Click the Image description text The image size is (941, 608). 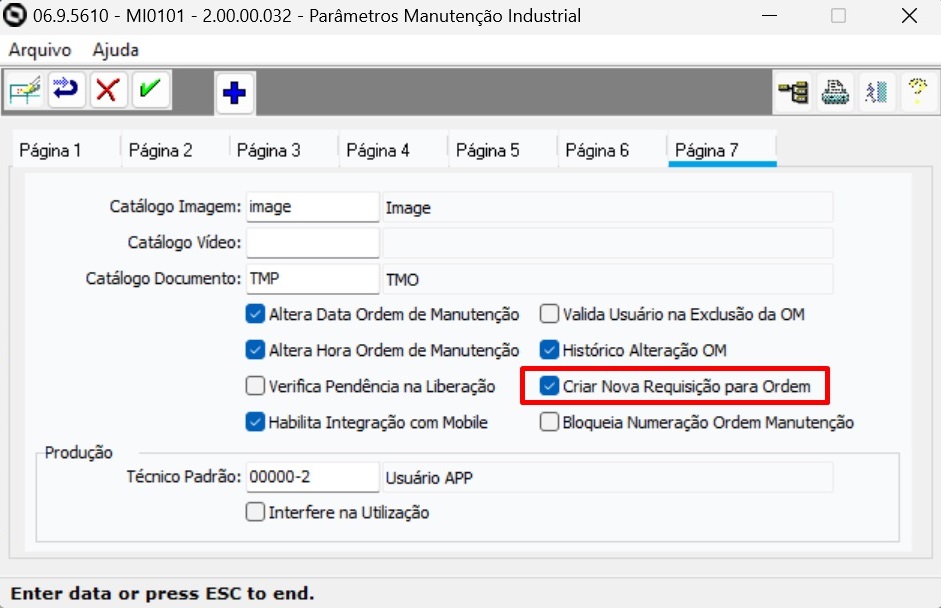point(408,208)
